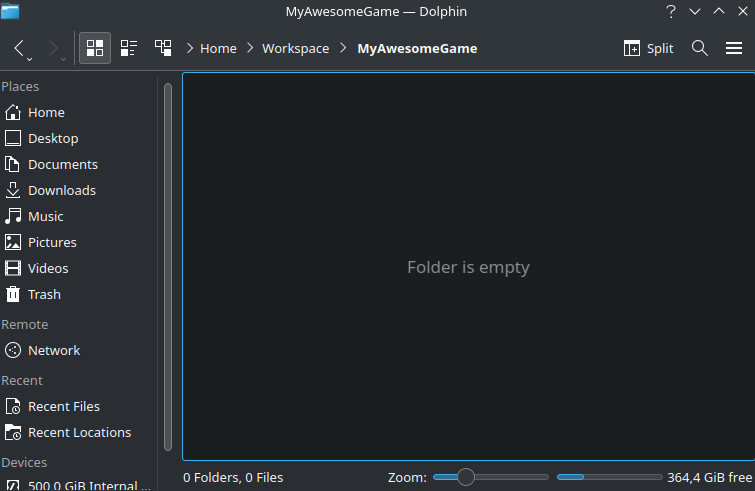Open Pictures in Places panel
Viewport: 755px width, 491px height.
[x=79, y=242]
